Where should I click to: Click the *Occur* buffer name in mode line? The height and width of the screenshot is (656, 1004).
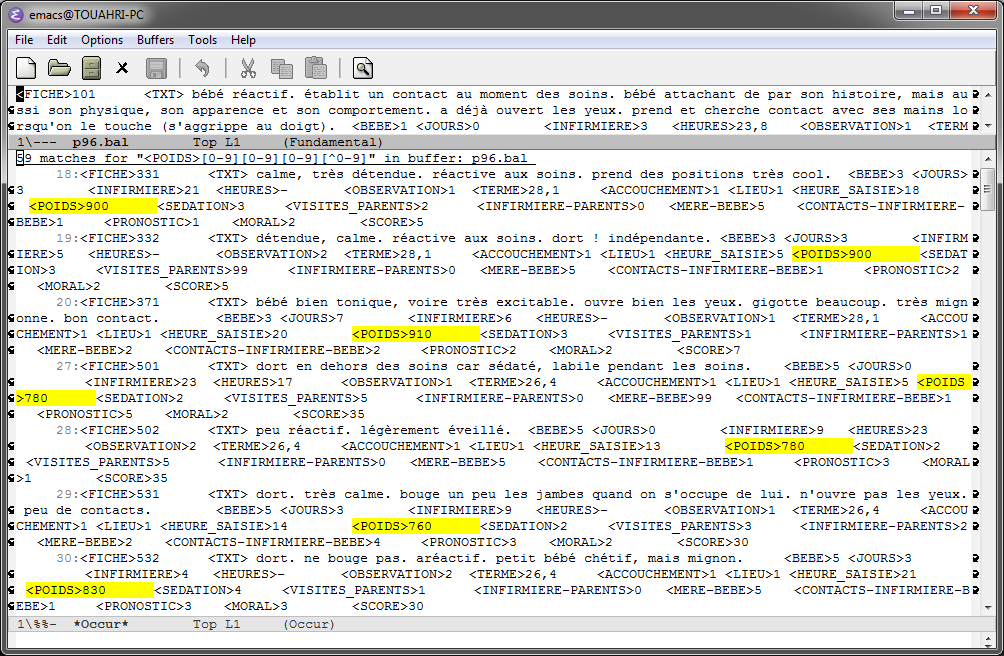pyautogui.click(x=100, y=624)
